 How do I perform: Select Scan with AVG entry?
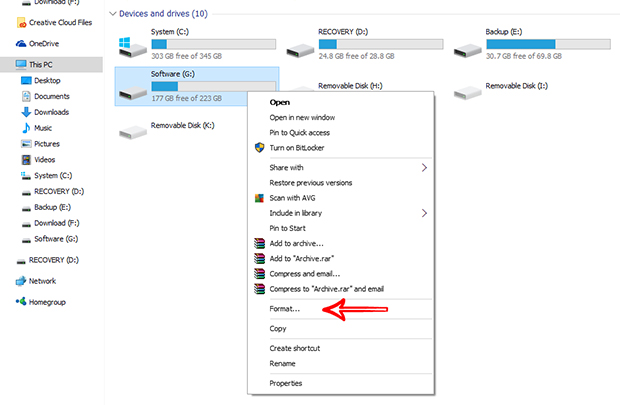tap(293, 198)
